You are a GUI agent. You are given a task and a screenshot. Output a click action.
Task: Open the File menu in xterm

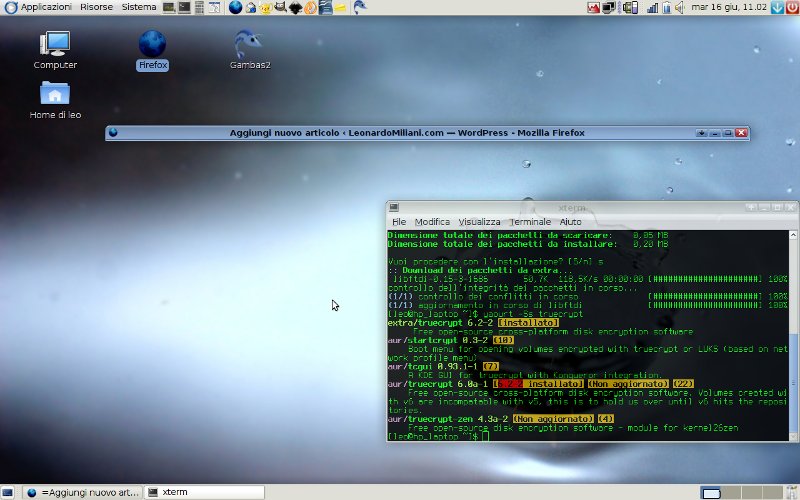point(399,222)
